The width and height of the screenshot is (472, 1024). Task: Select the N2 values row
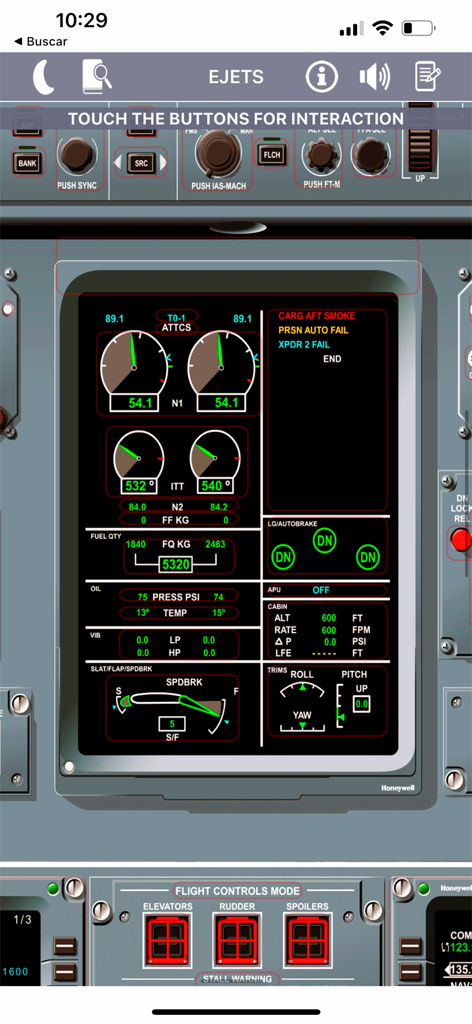pyautogui.click(x=178, y=507)
